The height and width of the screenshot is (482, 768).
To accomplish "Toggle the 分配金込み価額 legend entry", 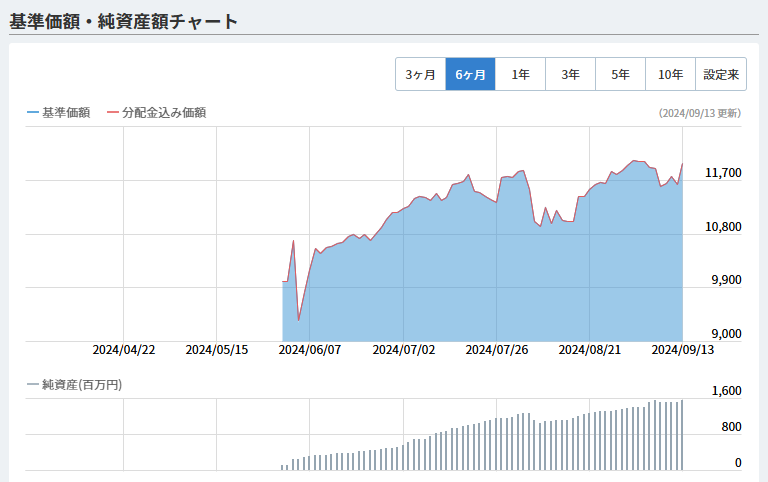I will 157,113.
